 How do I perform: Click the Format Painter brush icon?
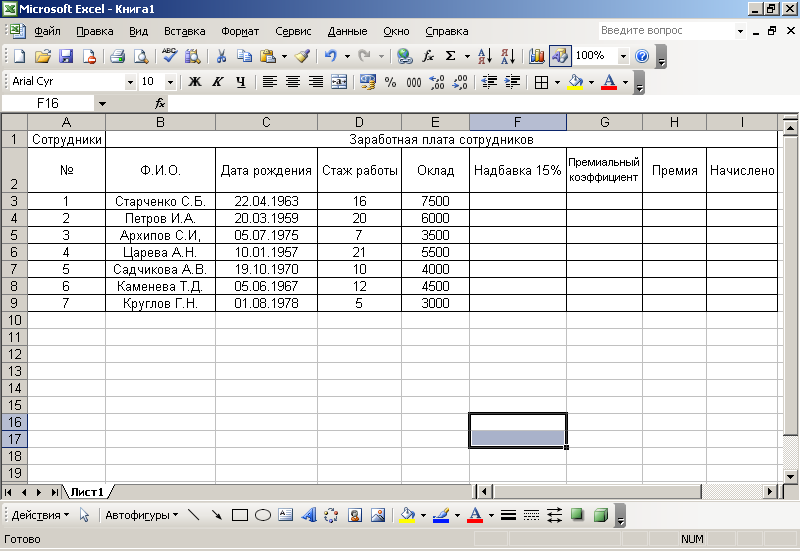(302, 57)
